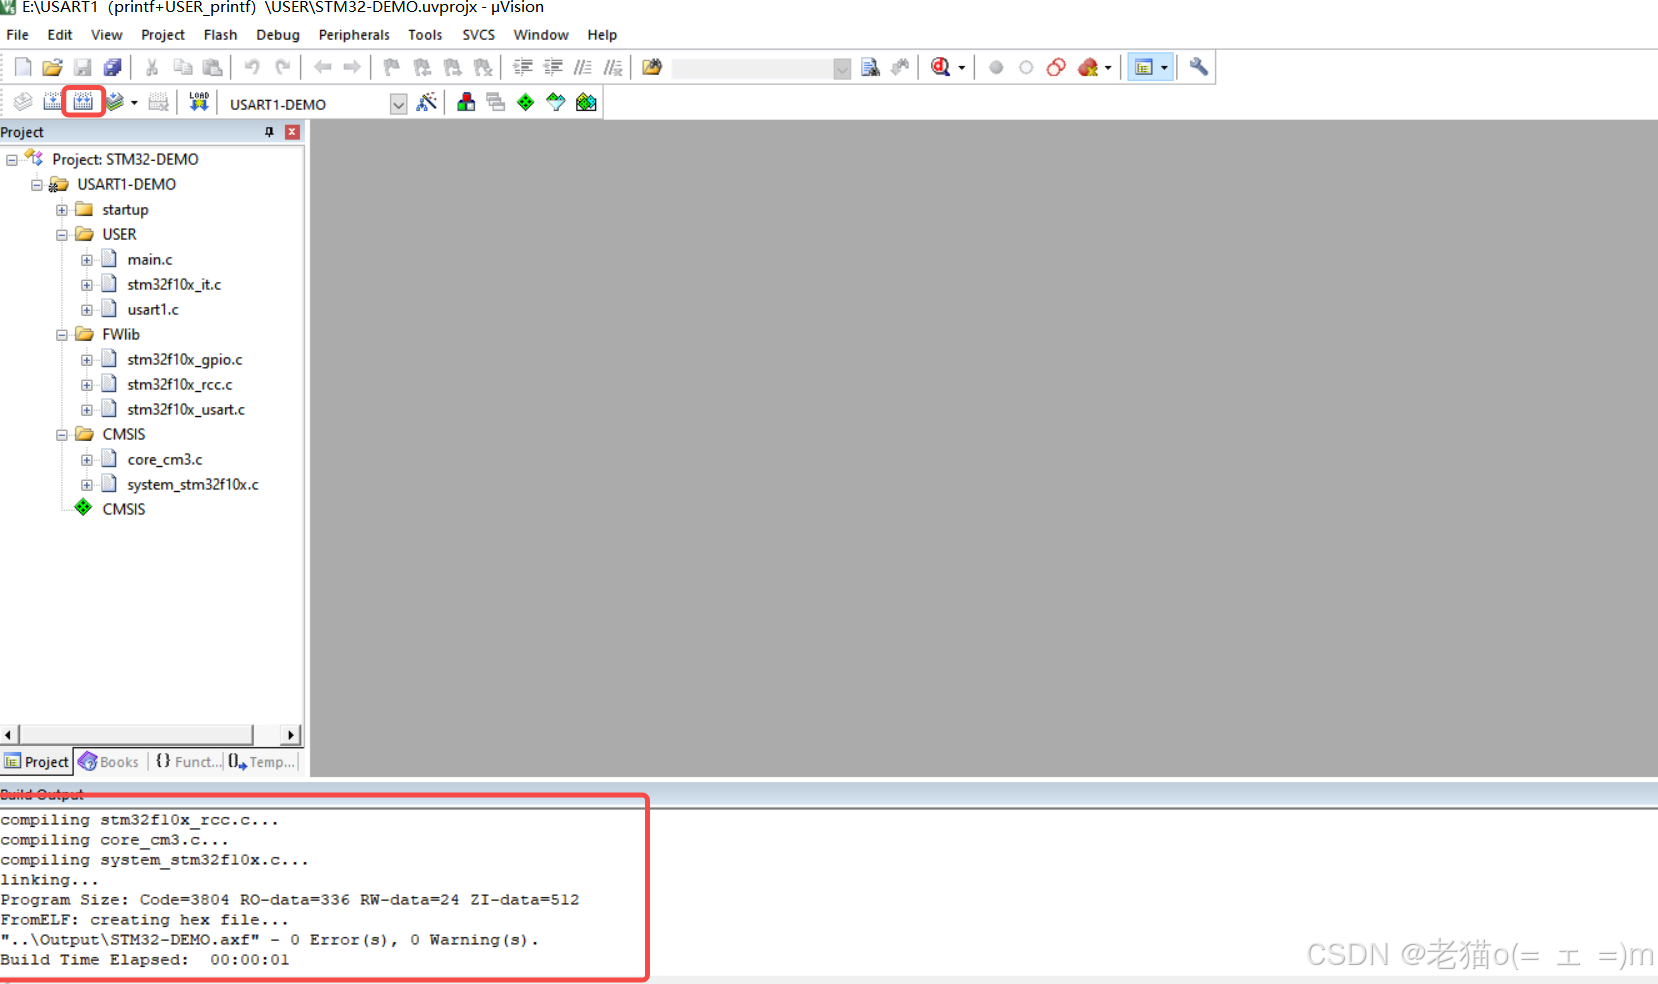The image size is (1658, 984).
Task: Click the Find in Files icon
Action: coord(652,67)
